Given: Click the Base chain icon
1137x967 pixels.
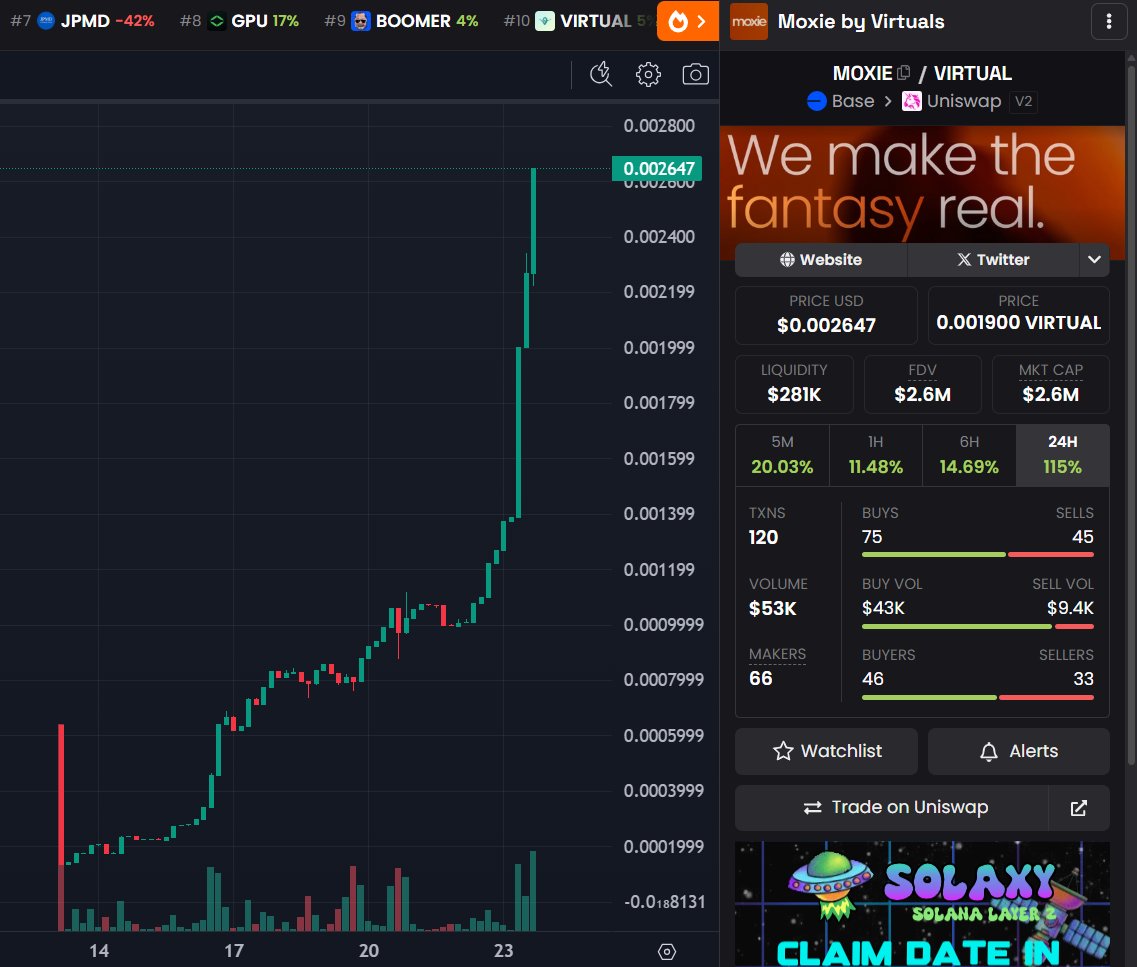Looking at the screenshot, I should coord(816,101).
